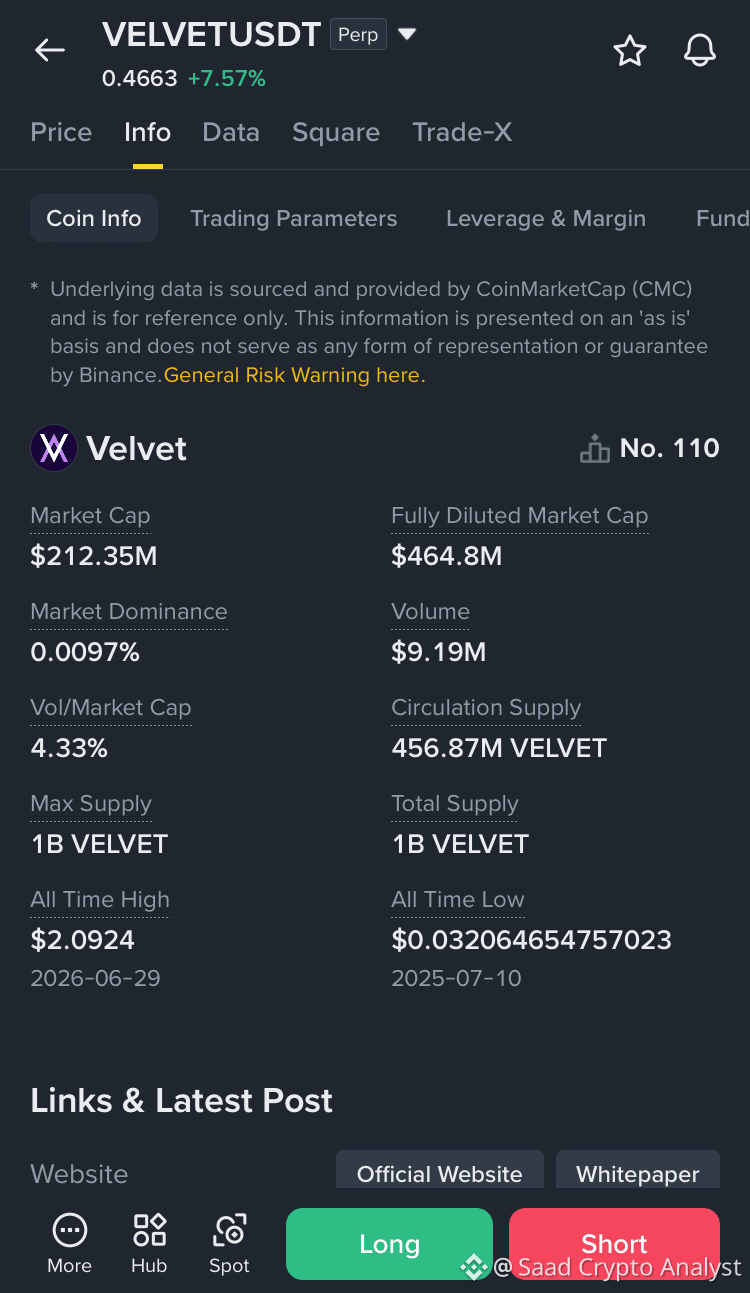Tap the Velvet coin logo
The width and height of the screenshot is (750, 1293).
point(54,448)
